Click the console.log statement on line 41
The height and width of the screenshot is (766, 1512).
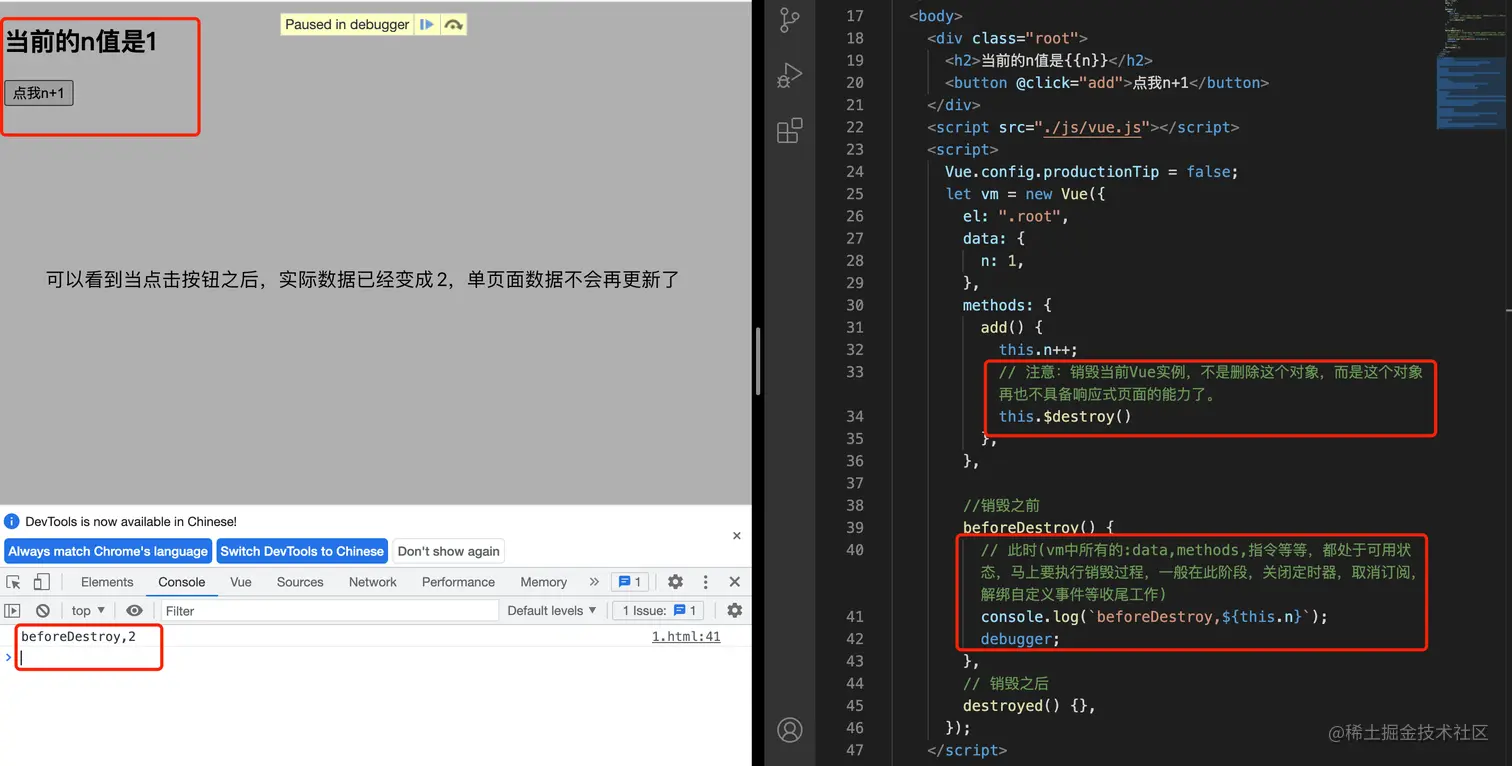pos(1154,617)
